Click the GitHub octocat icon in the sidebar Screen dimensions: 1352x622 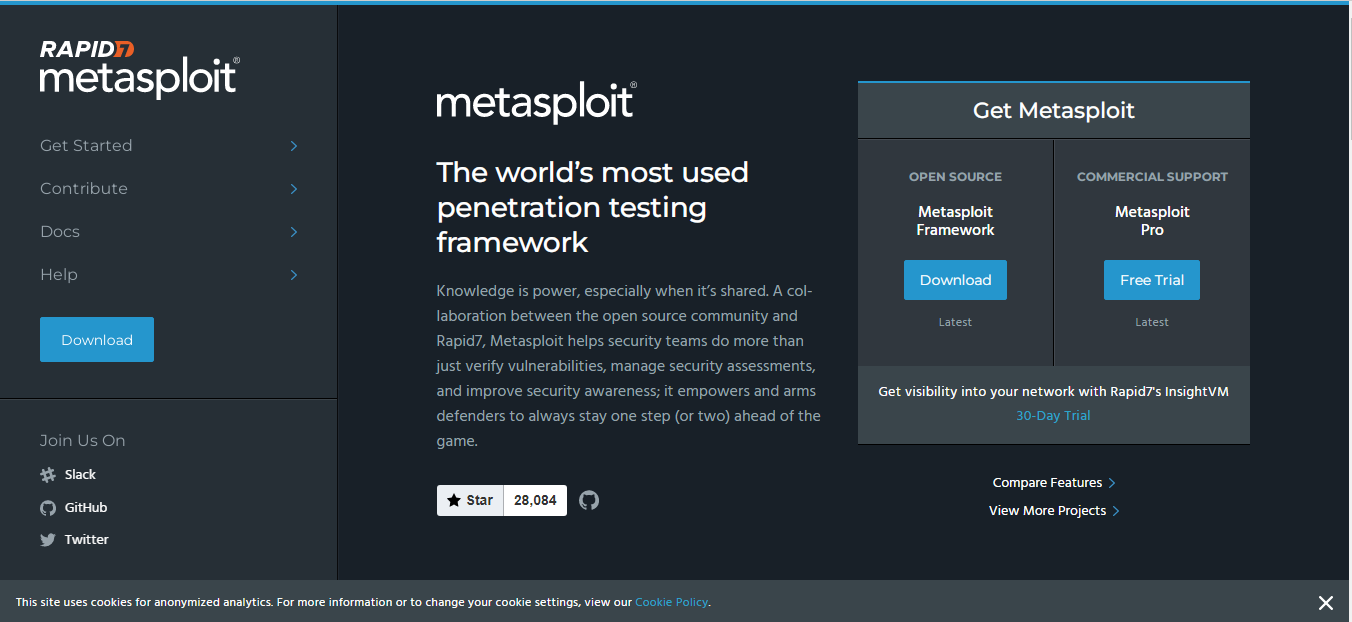[48, 508]
